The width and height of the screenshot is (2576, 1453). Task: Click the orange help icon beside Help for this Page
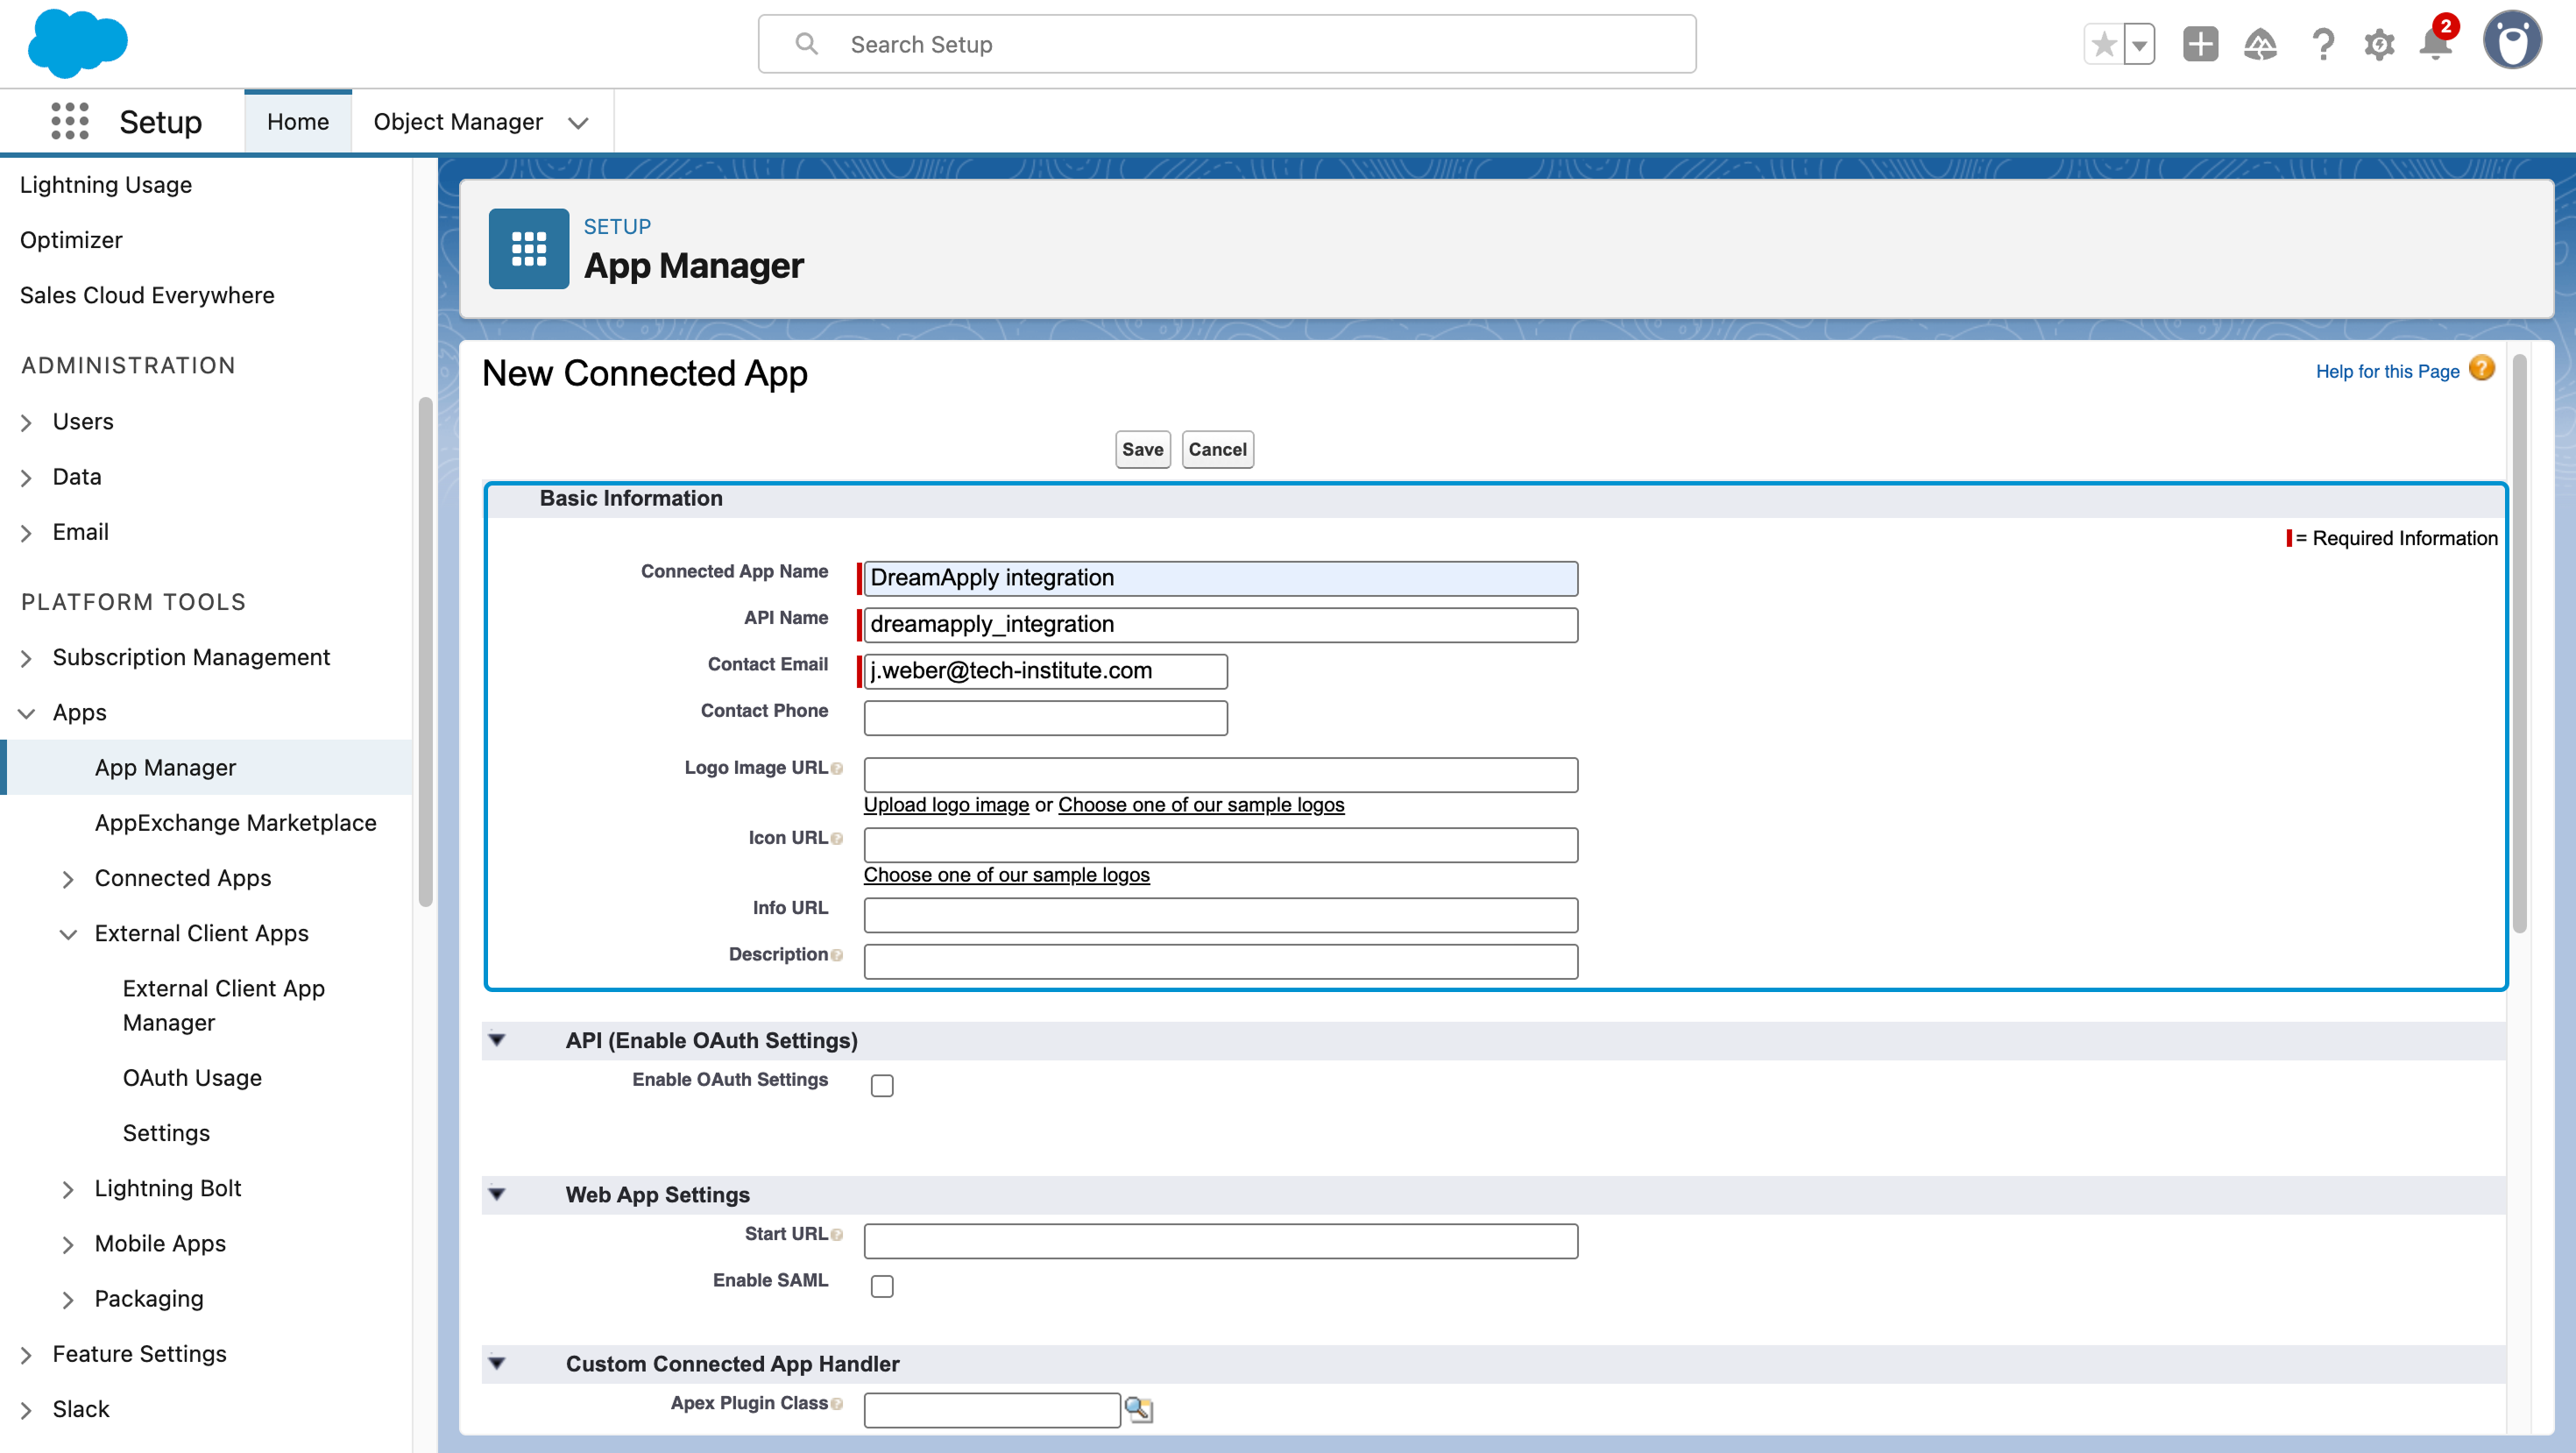tap(2482, 369)
